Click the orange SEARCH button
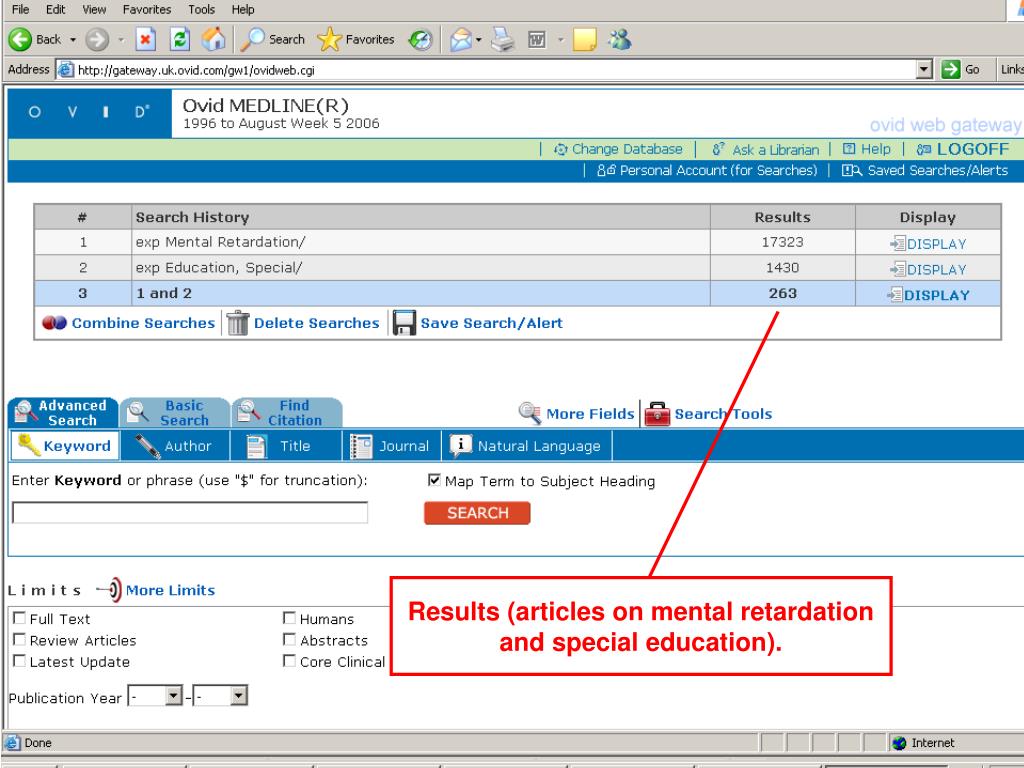1024x768 pixels. click(477, 513)
